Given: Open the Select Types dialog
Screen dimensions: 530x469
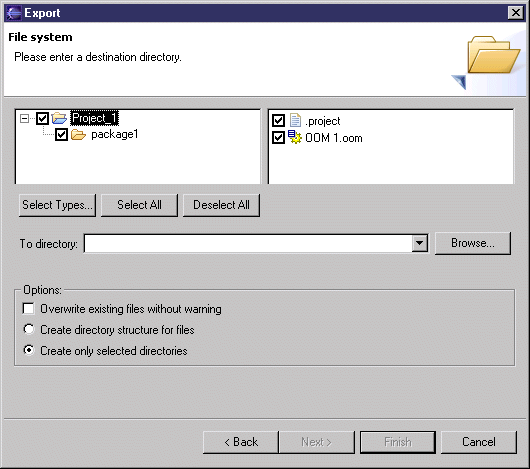Looking at the screenshot, I should point(57,205).
